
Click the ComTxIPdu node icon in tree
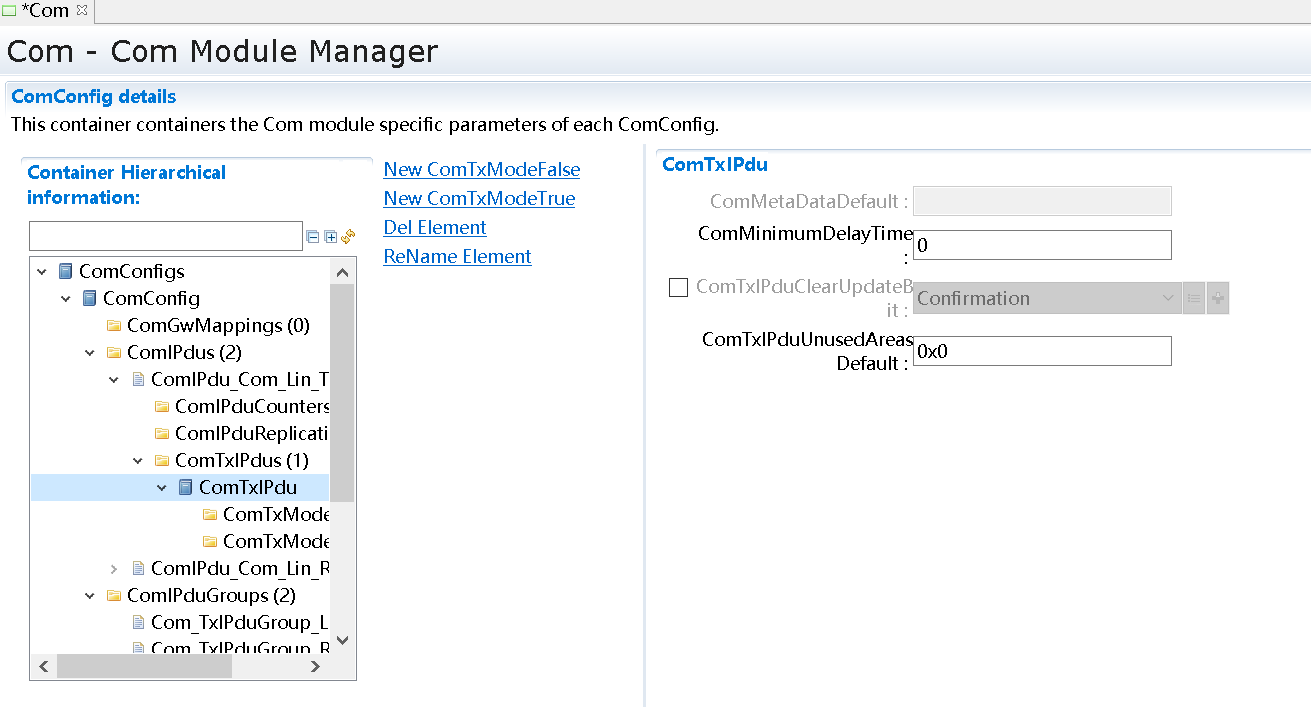[x=186, y=487]
